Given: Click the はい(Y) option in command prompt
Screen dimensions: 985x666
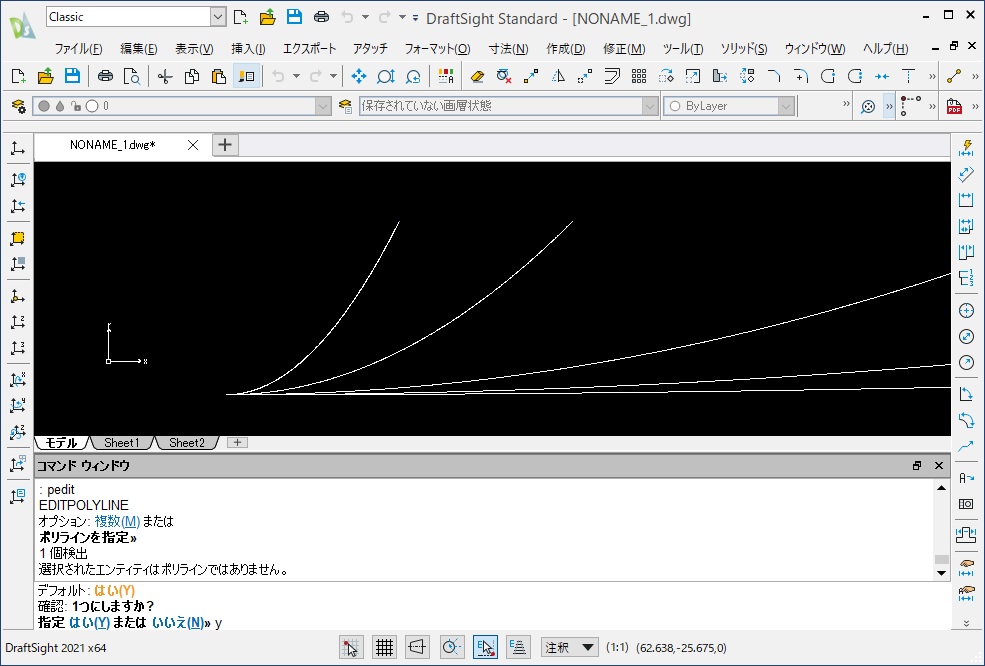Looking at the screenshot, I should click(89, 623).
